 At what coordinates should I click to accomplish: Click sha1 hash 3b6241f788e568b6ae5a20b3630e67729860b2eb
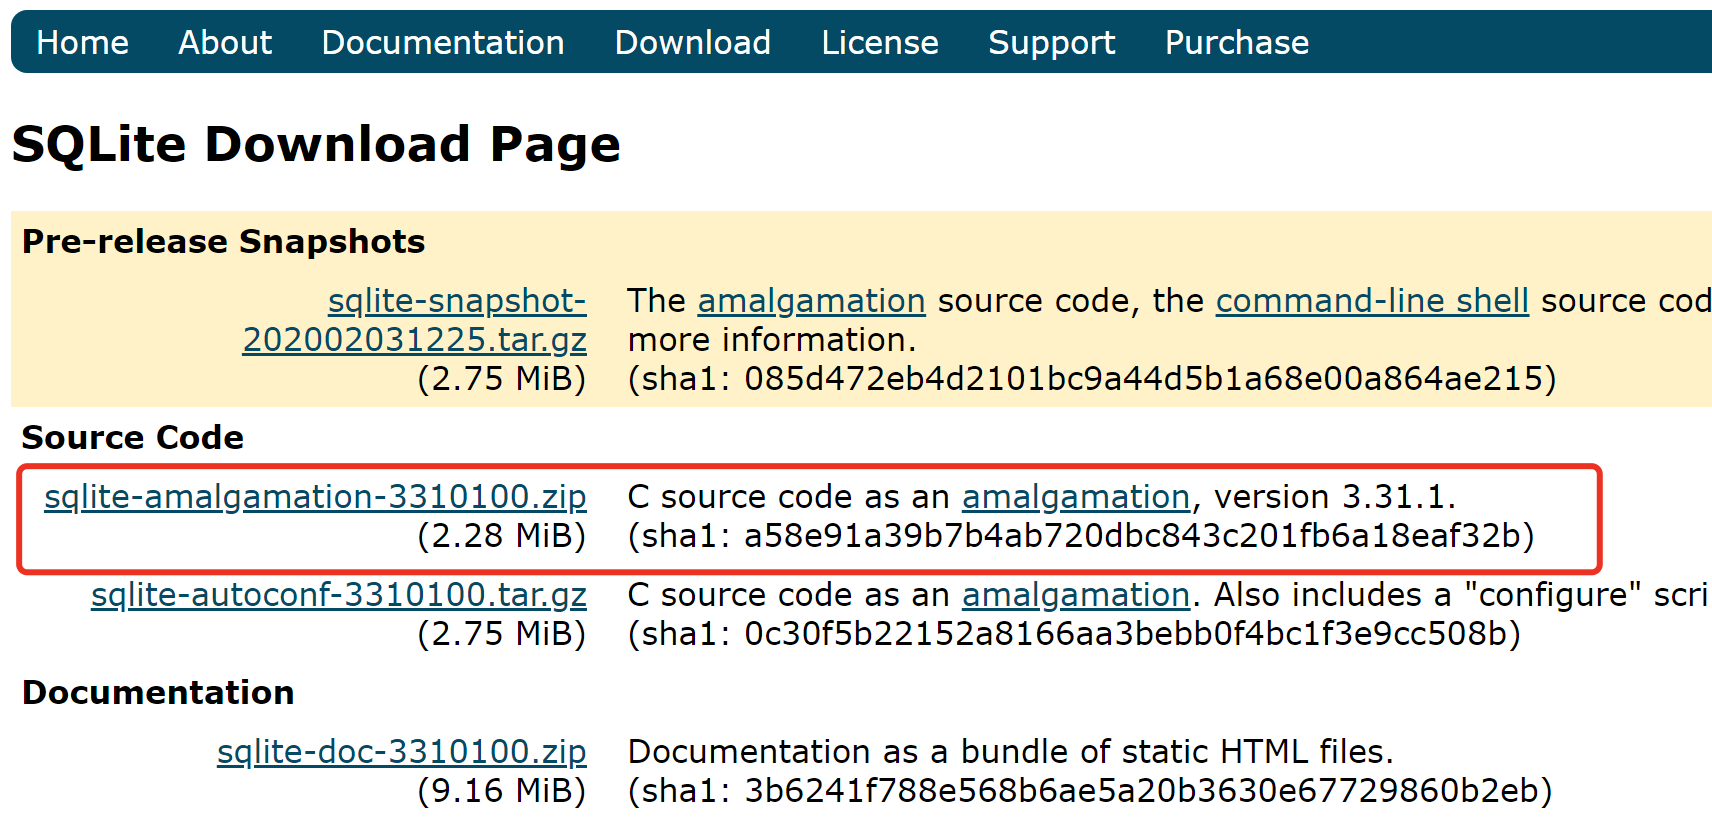point(1141,791)
